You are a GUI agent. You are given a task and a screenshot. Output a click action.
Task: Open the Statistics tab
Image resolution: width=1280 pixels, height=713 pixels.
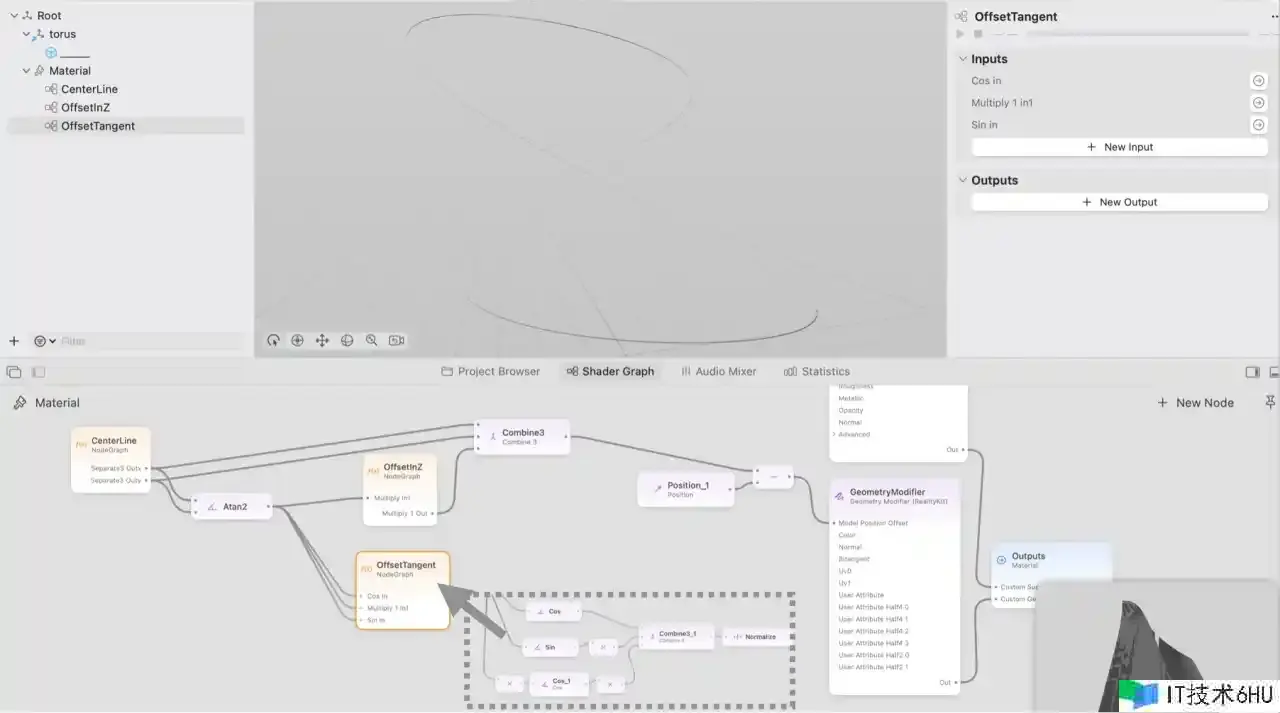[816, 371]
